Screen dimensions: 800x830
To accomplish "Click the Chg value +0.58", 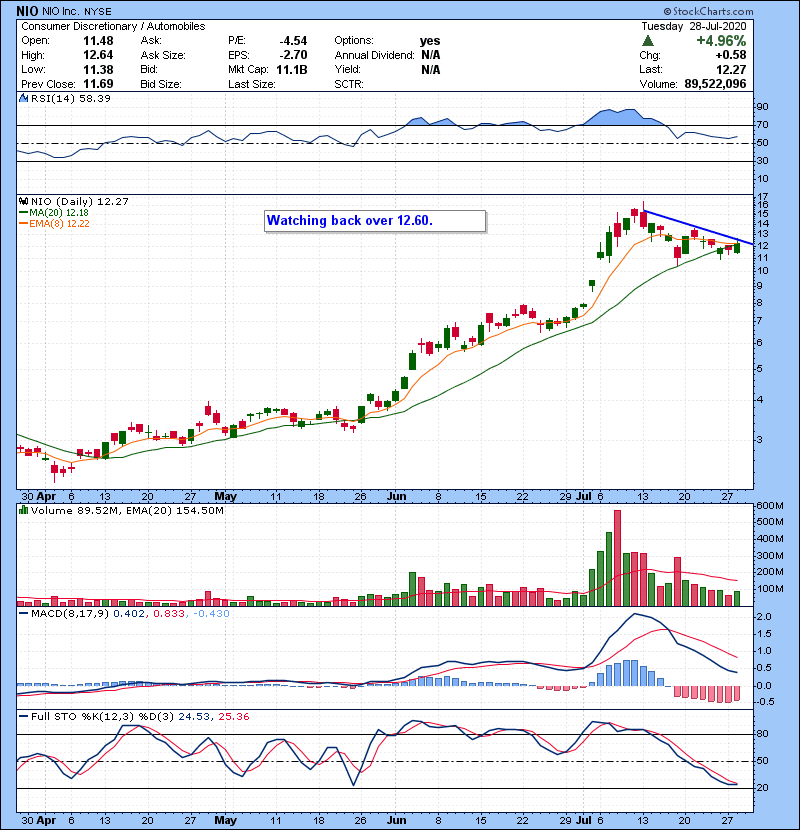I will point(731,55).
